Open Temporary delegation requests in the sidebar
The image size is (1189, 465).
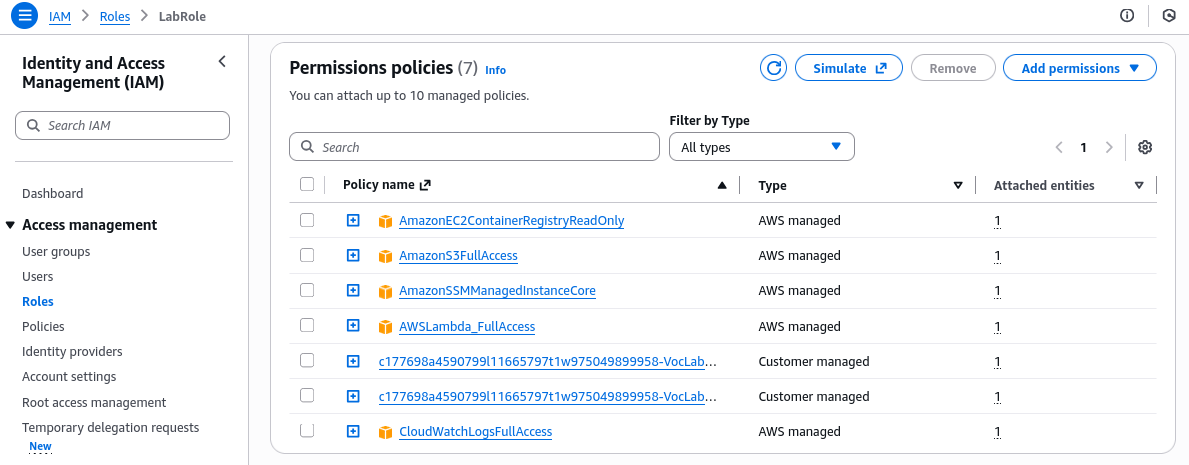click(111, 427)
